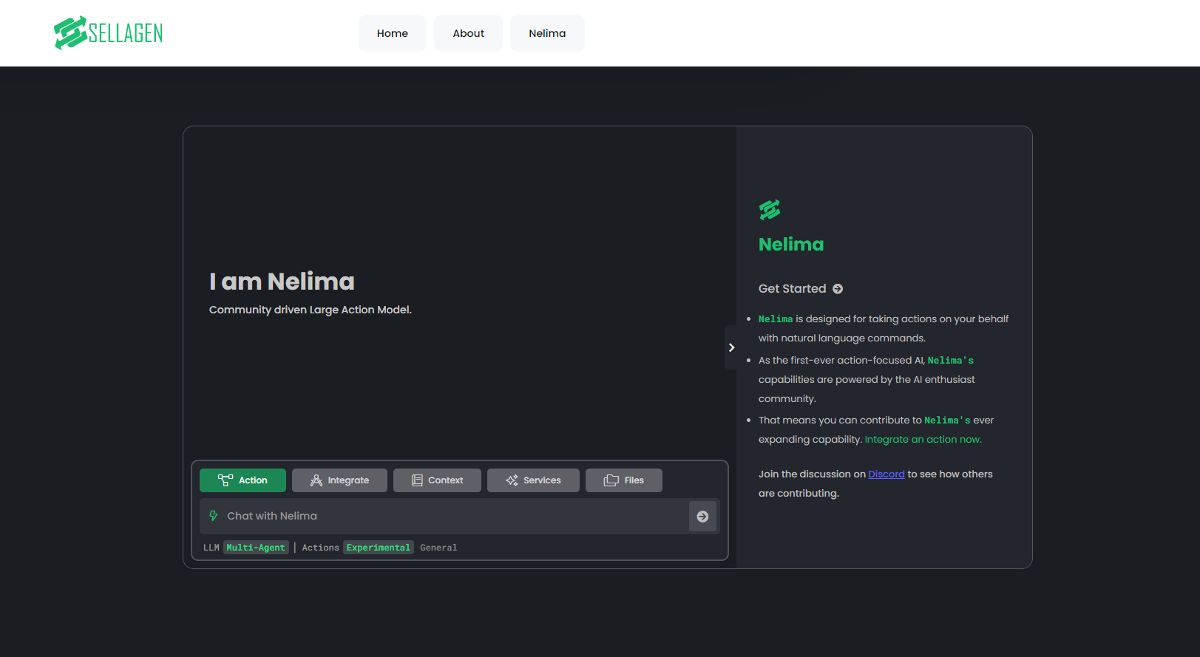Open the Home page from the navigation bar
Viewport: 1200px width, 657px height.
392,33
